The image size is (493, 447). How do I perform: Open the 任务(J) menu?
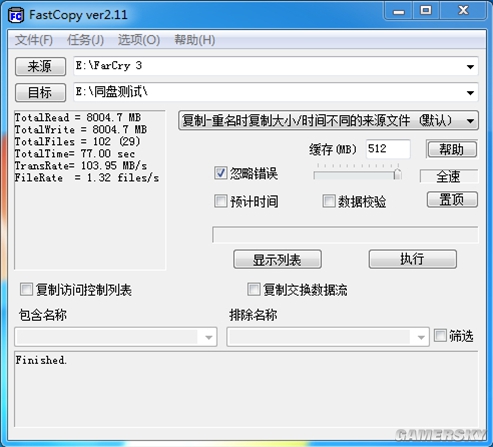click(85, 40)
